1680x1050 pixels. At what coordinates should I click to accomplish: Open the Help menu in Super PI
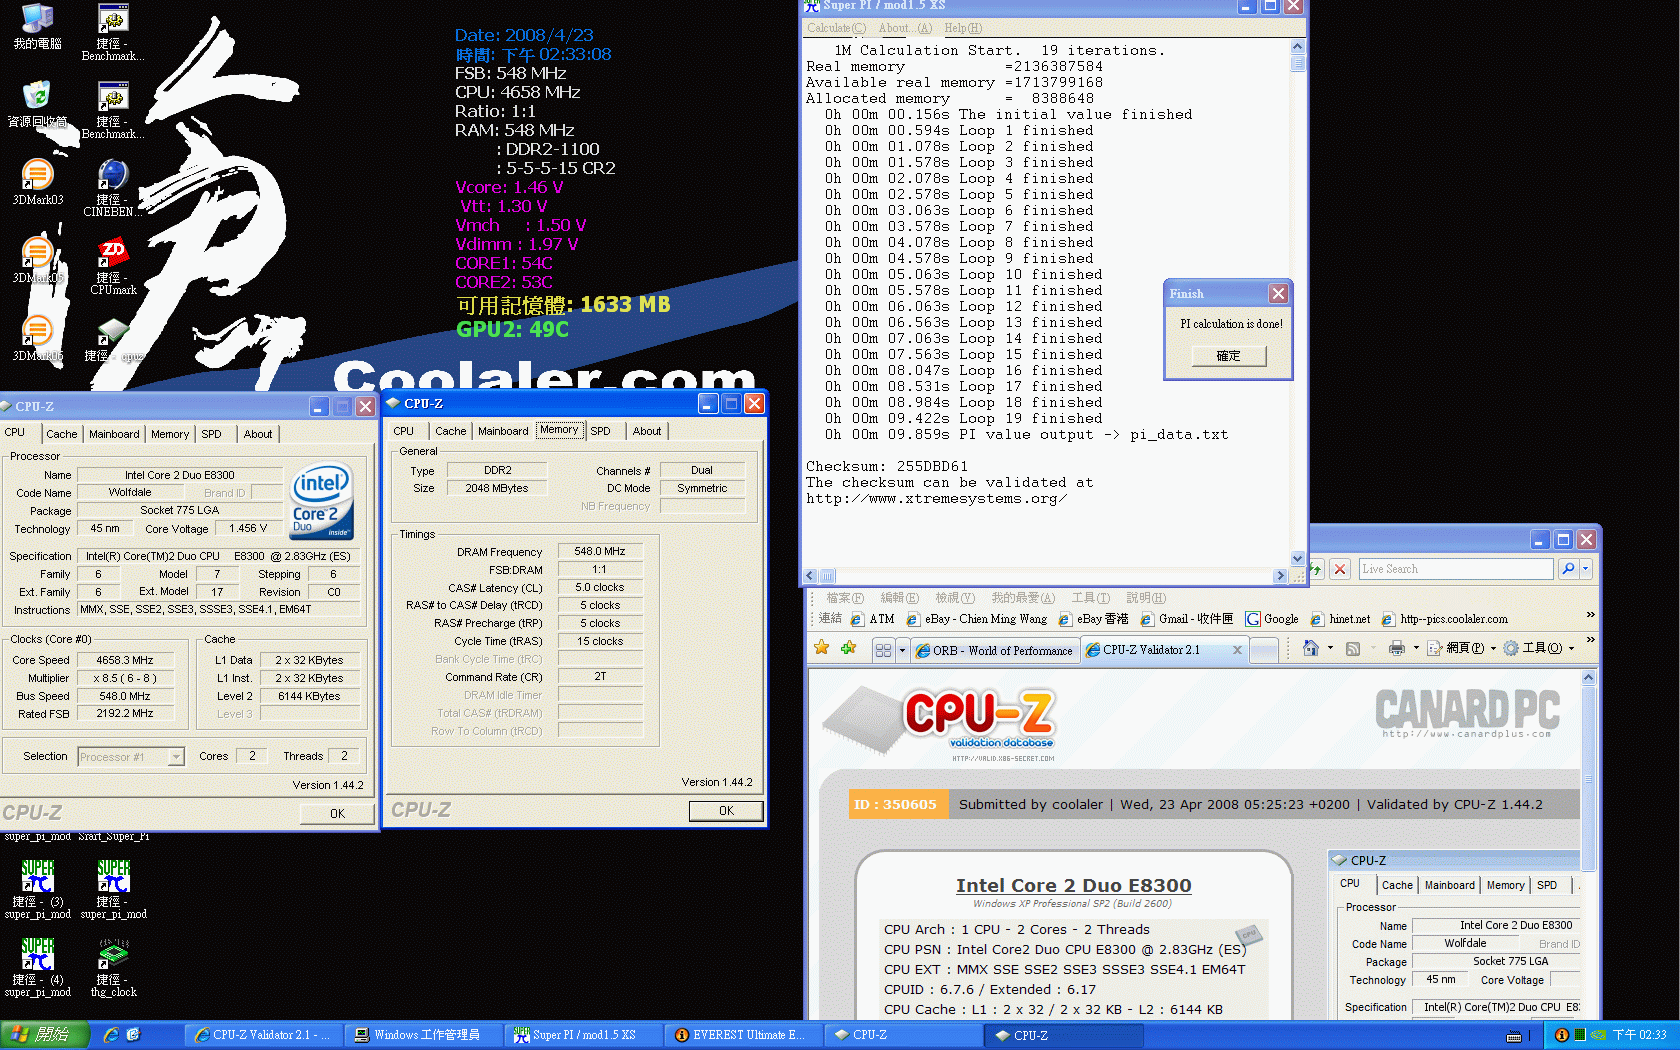coord(963,28)
